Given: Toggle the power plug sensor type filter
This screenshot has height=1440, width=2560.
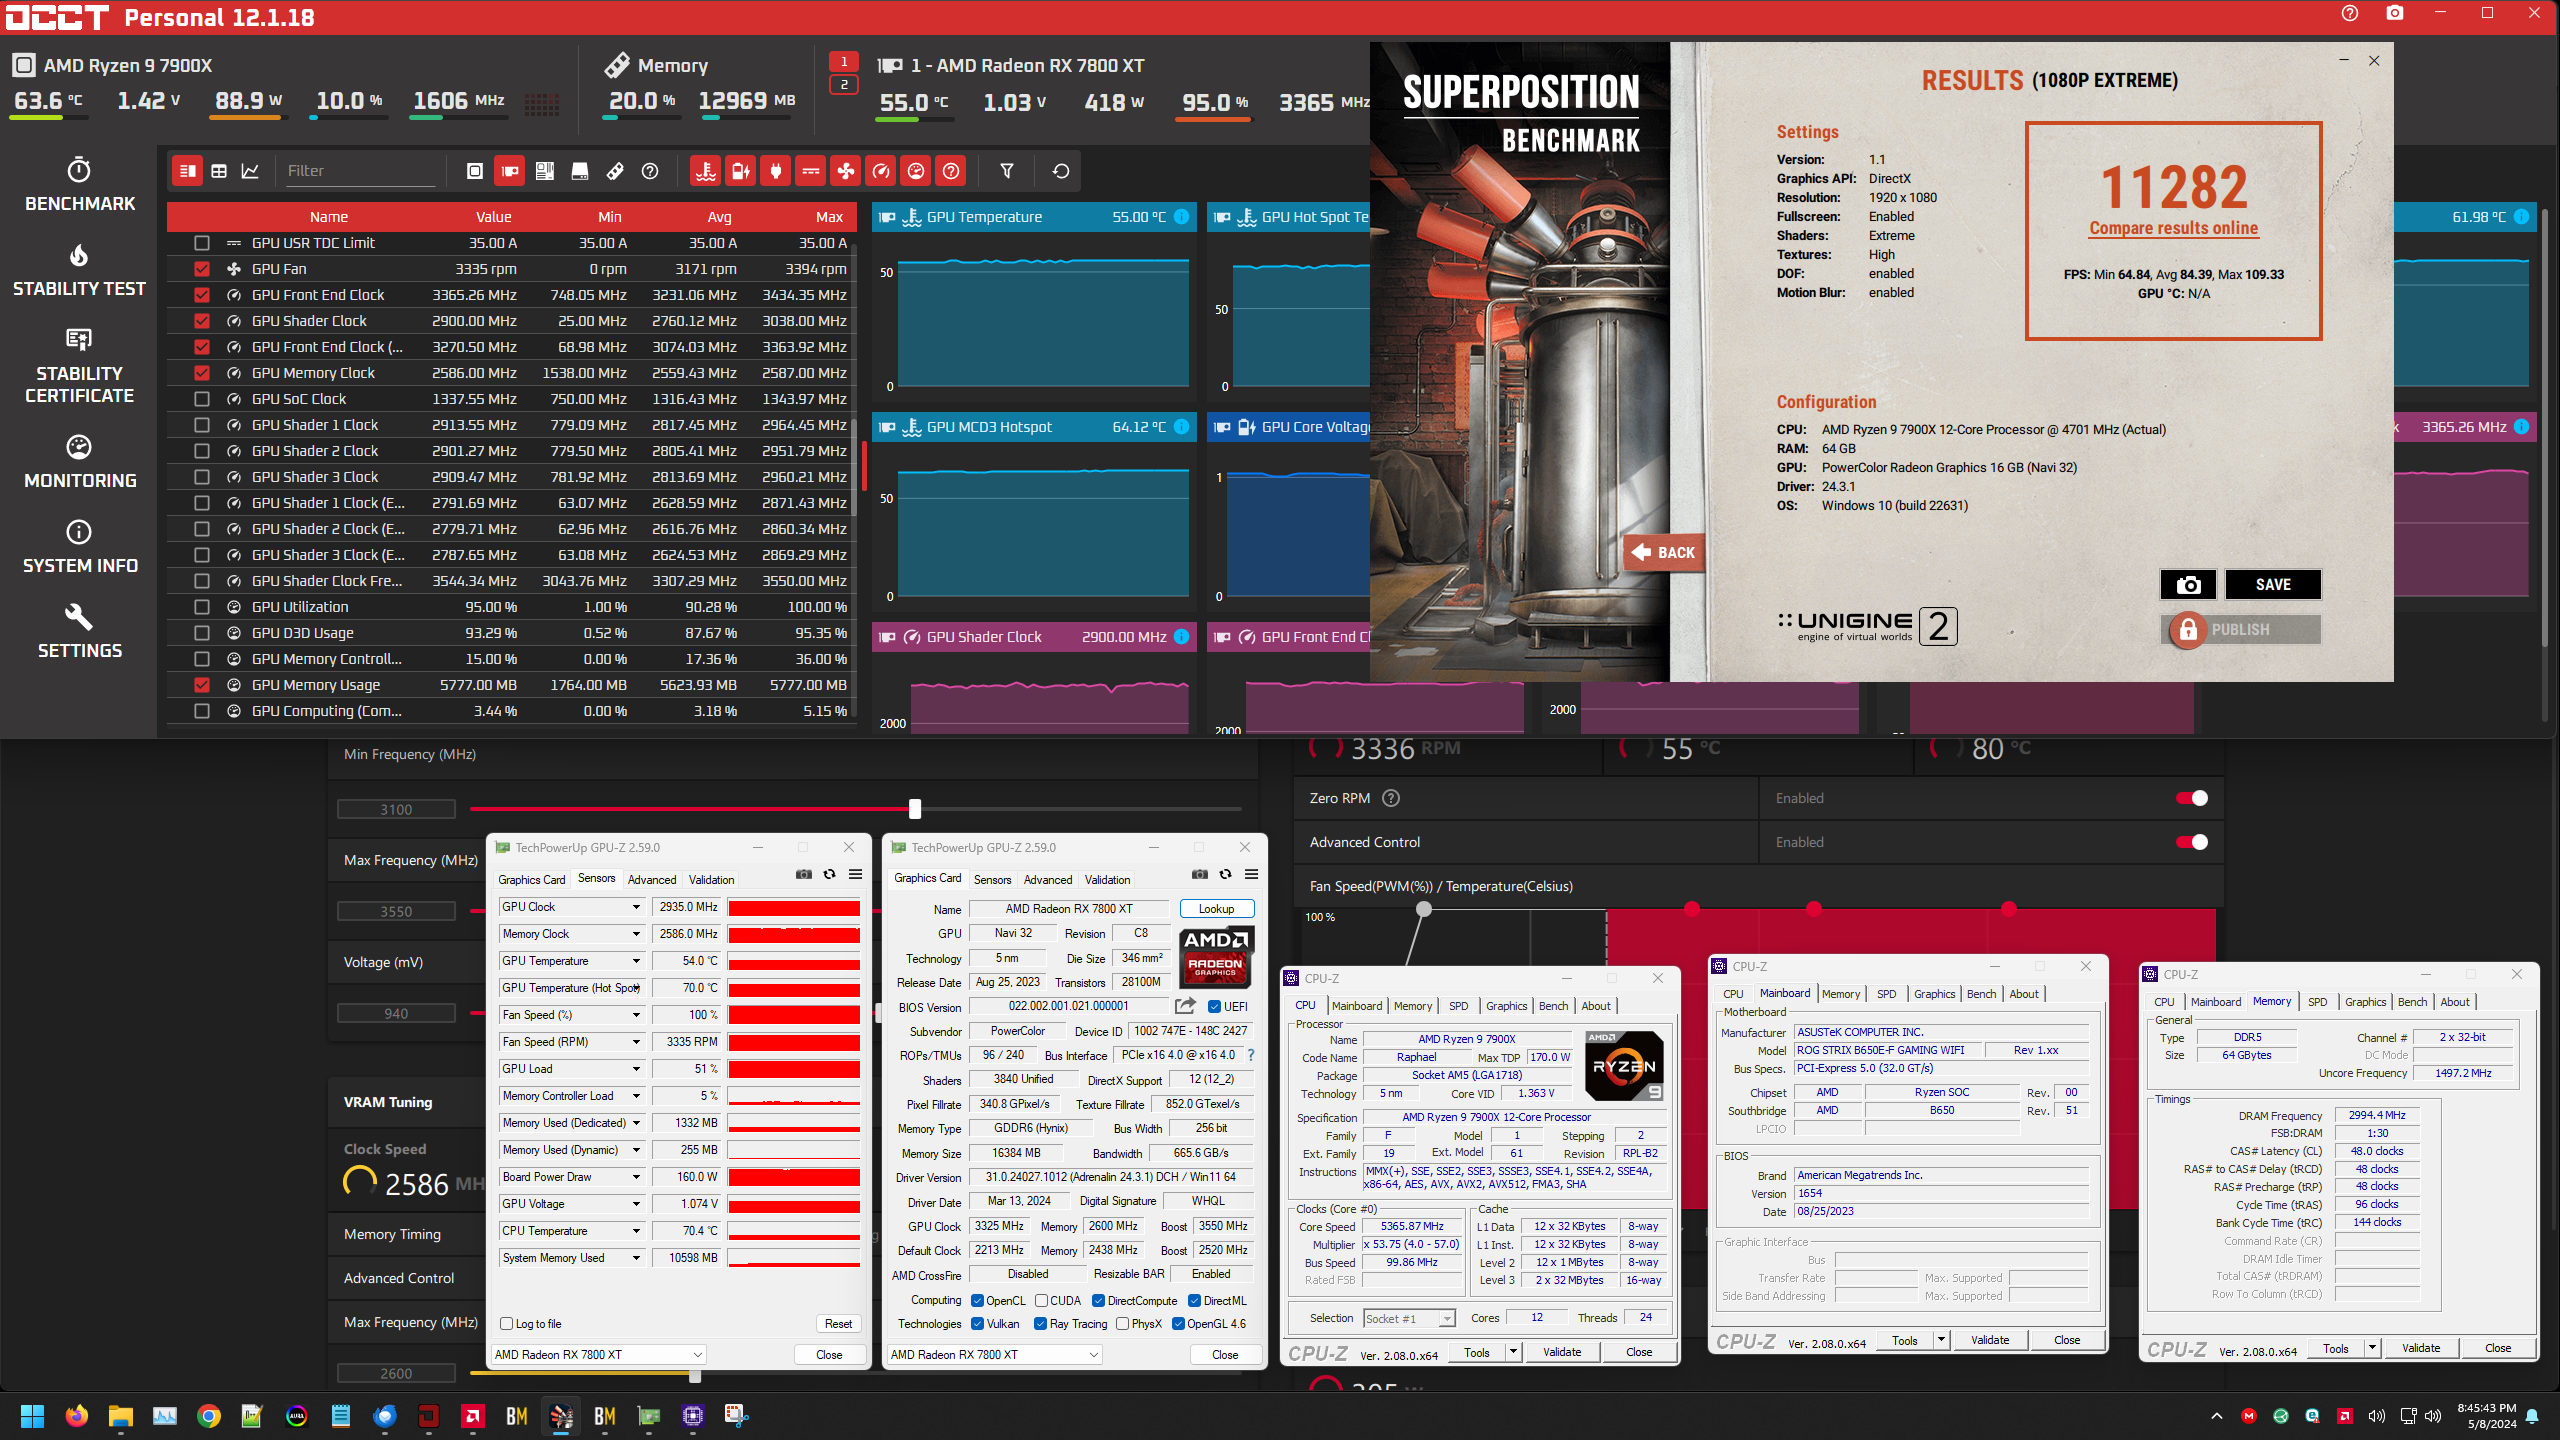Looking at the screenshot, I should tap(776, 171).
